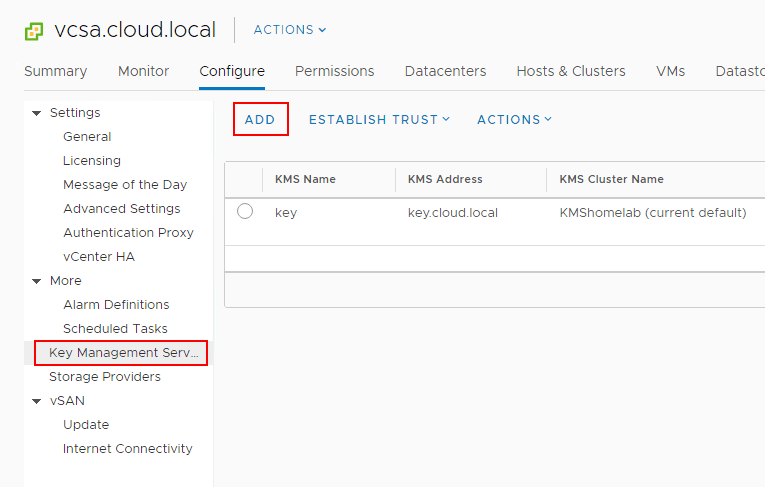Open the ACTIONS dropdown in the KMS toolbar

pyautogui.click(x=514, y=119)
